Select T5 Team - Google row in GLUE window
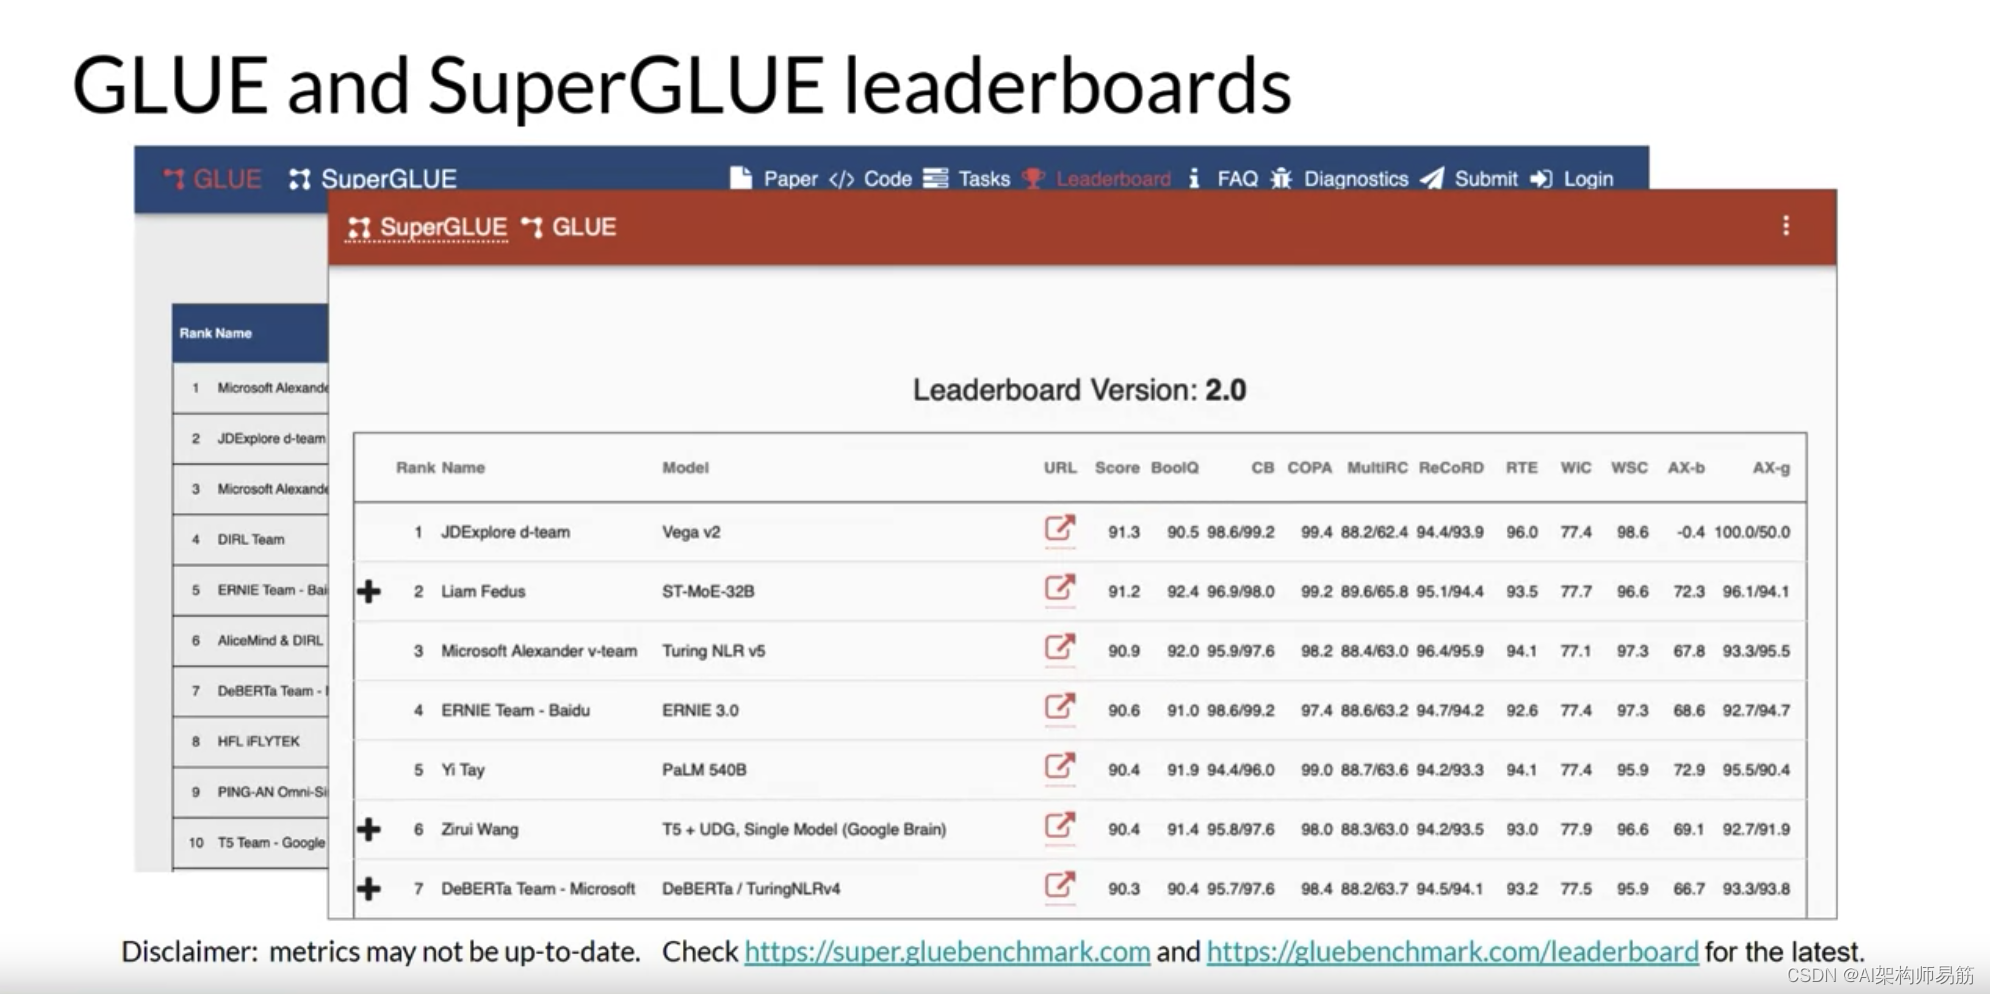The image size is (1990, 994). [x=250, y=842]
